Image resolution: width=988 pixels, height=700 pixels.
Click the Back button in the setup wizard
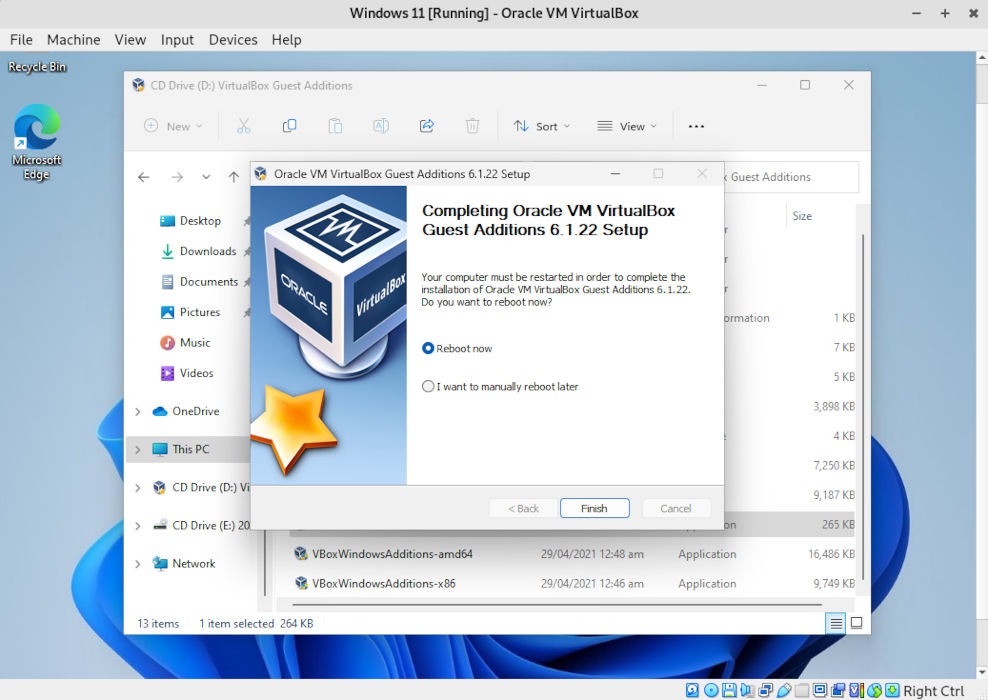tap(522, 508)
